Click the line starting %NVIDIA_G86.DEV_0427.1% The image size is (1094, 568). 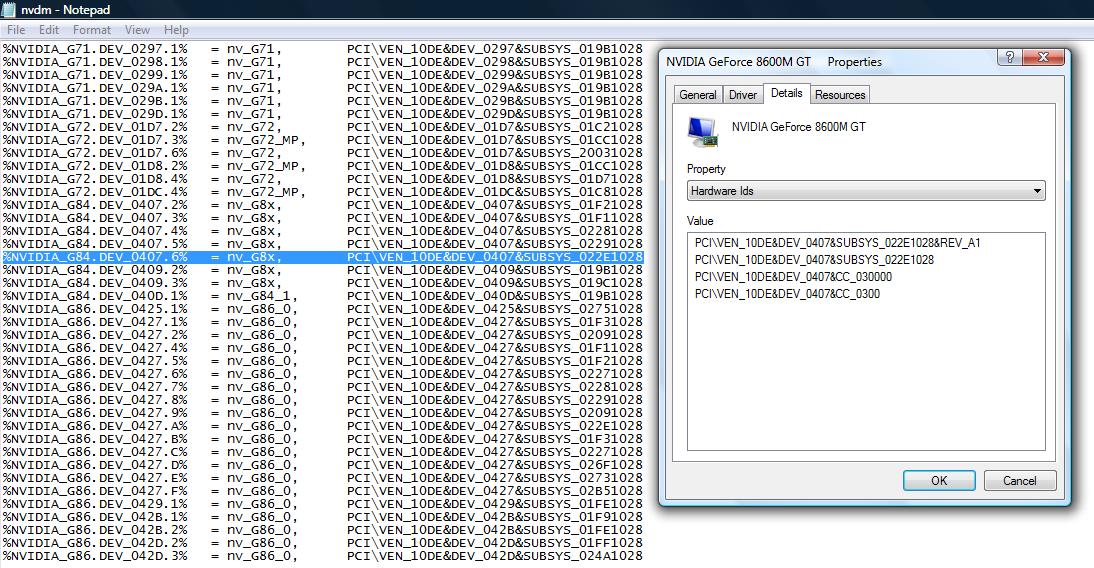[x=322, y=322]
